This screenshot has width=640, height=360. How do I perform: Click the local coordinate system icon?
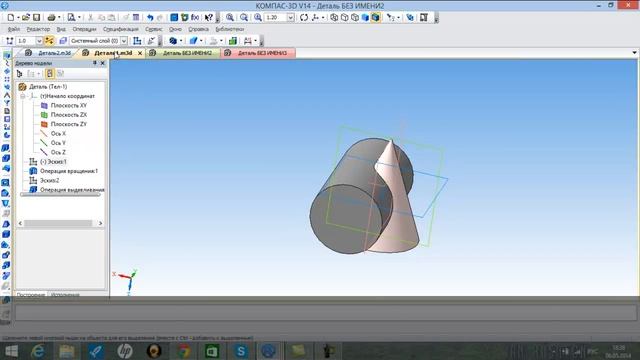137,41
